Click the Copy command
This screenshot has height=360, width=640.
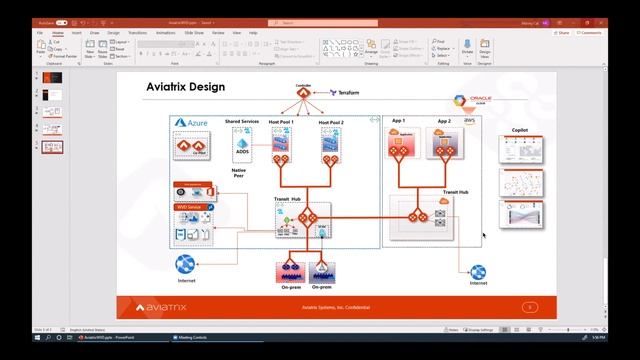point(56,49)
